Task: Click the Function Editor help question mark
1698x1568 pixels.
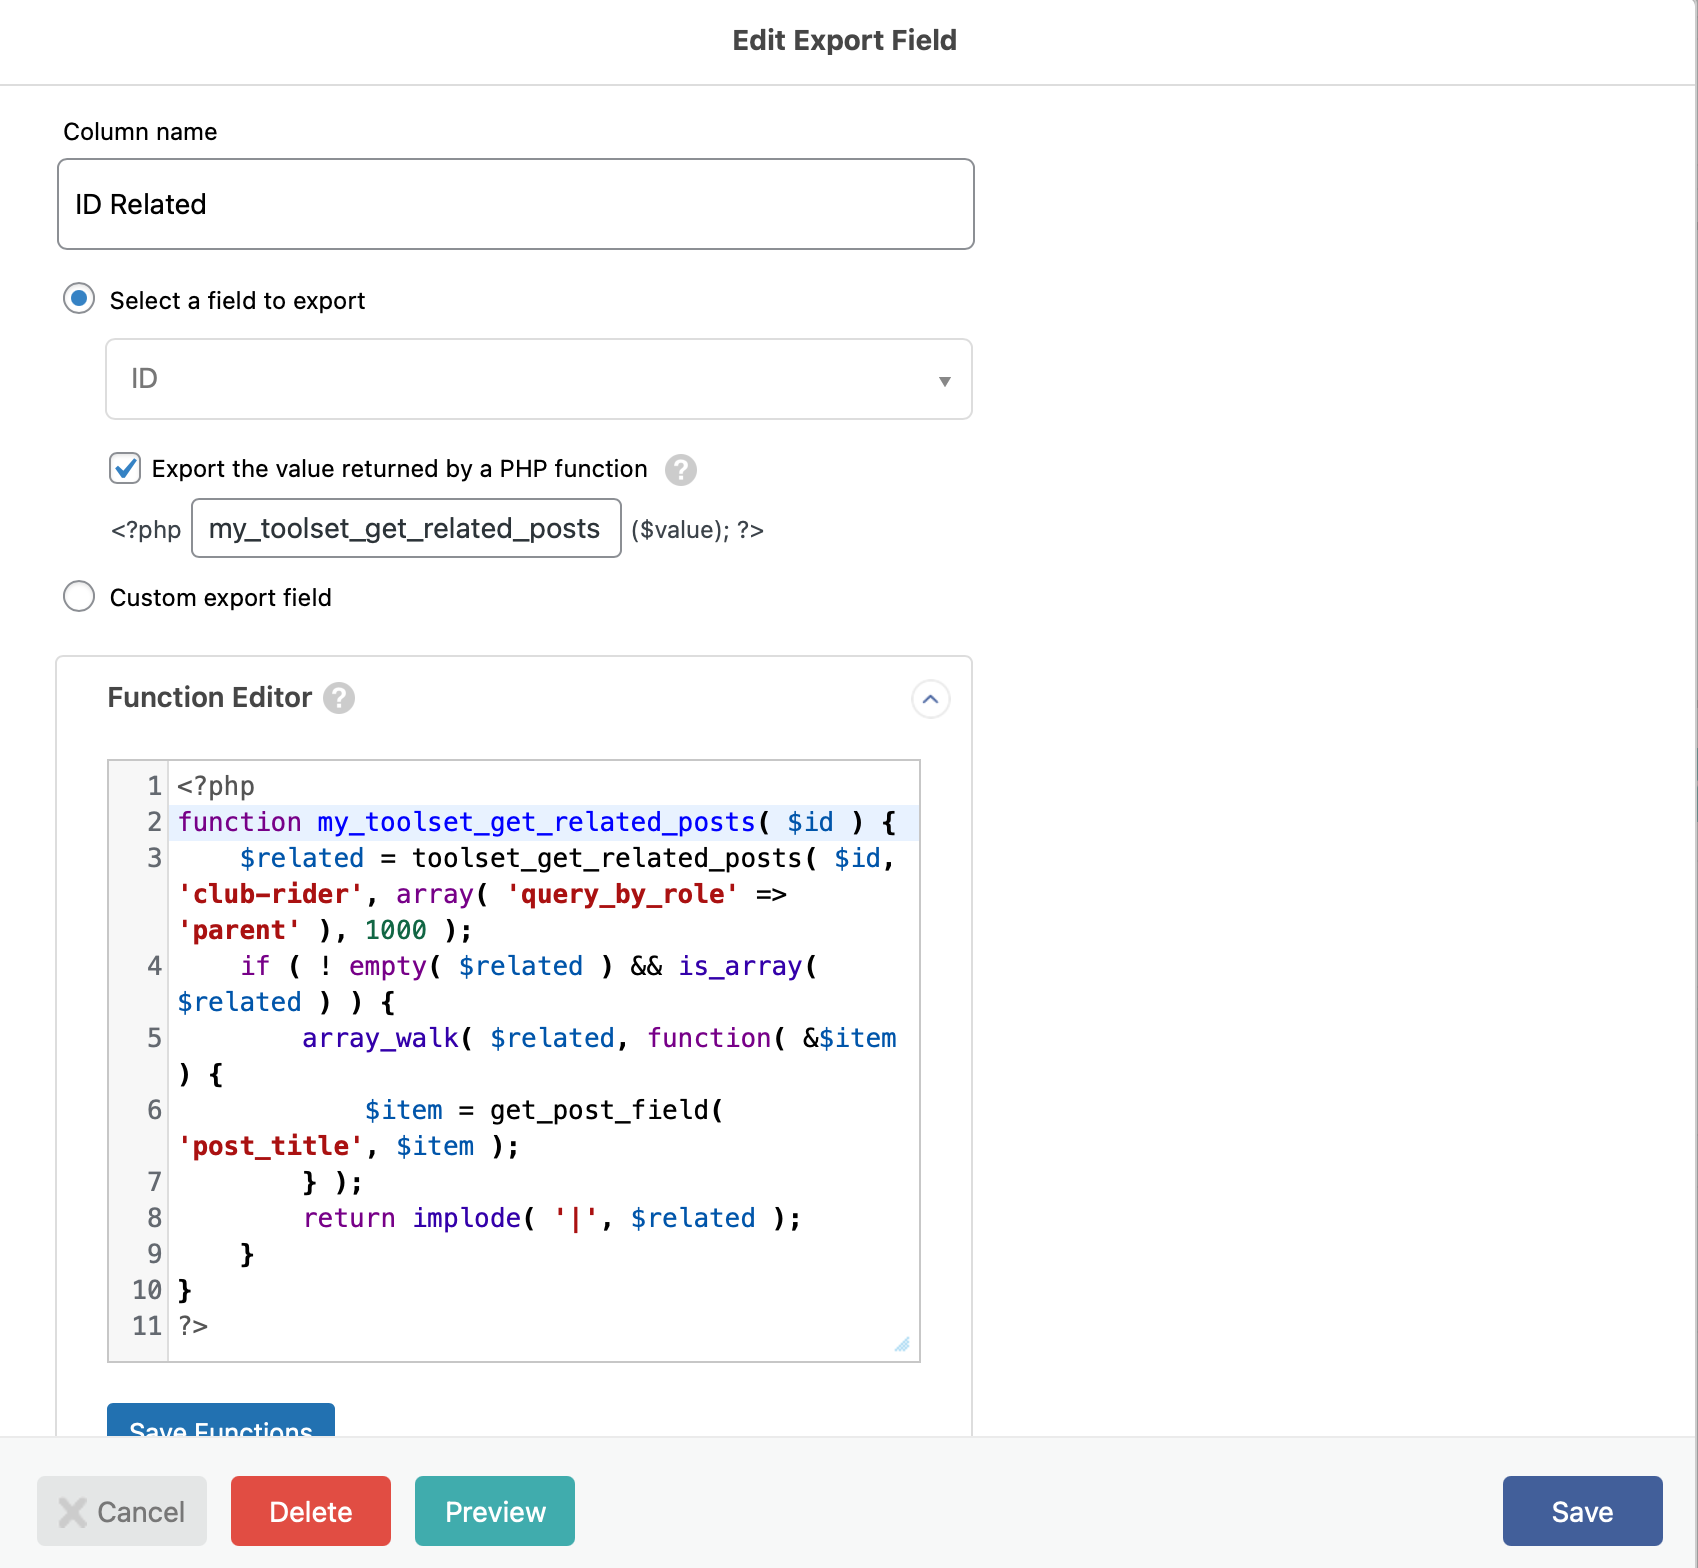Action: [339, 698]
